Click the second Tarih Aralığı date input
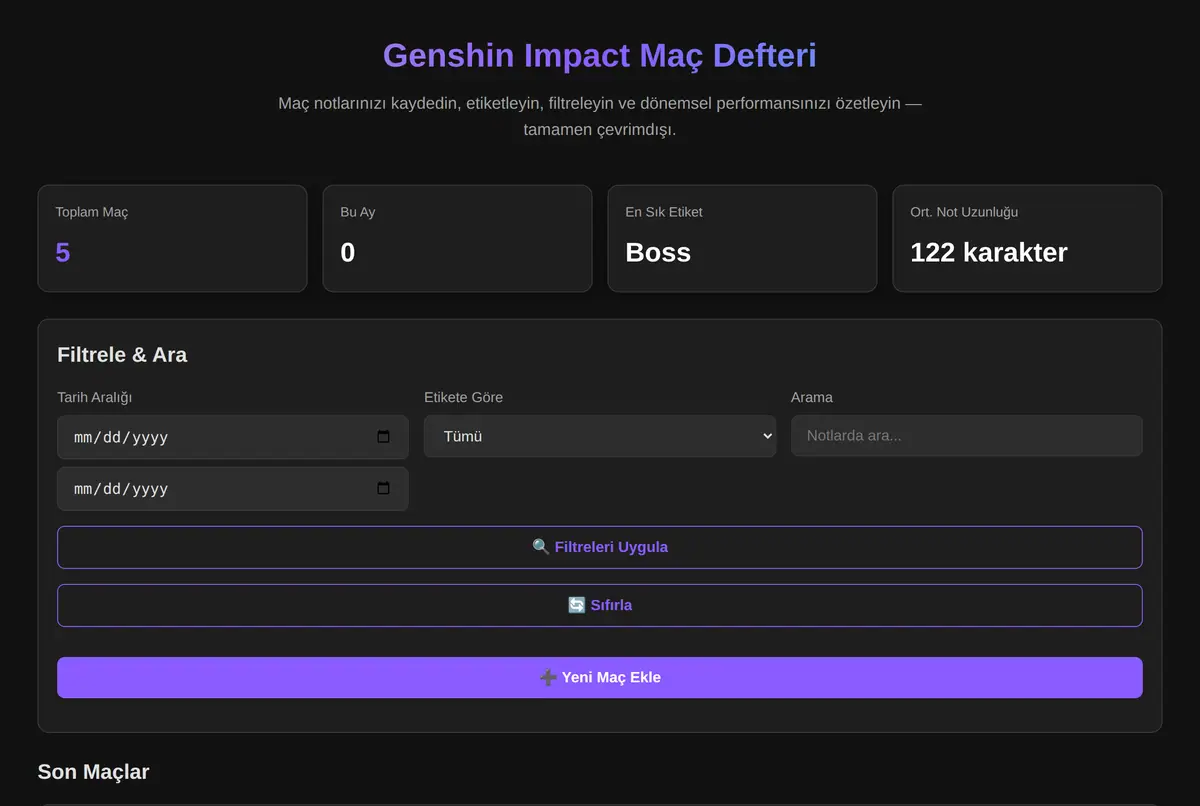1200x806 pixels. point(233,489)
